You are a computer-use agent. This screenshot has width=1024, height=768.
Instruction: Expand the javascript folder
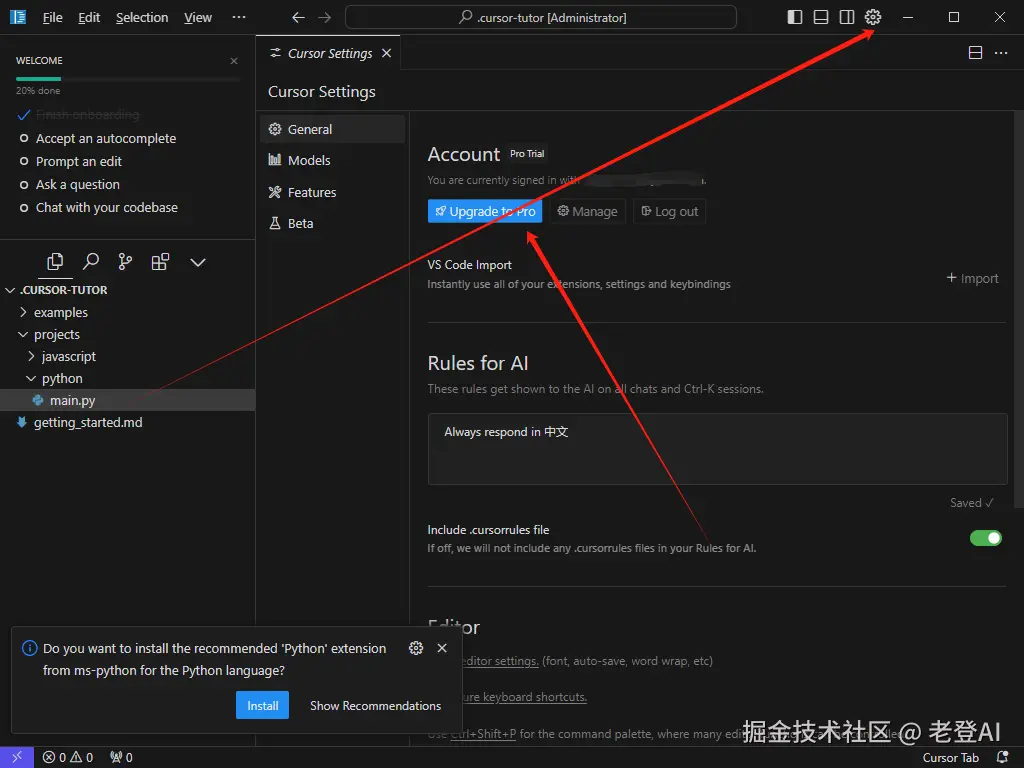[127, 357]
